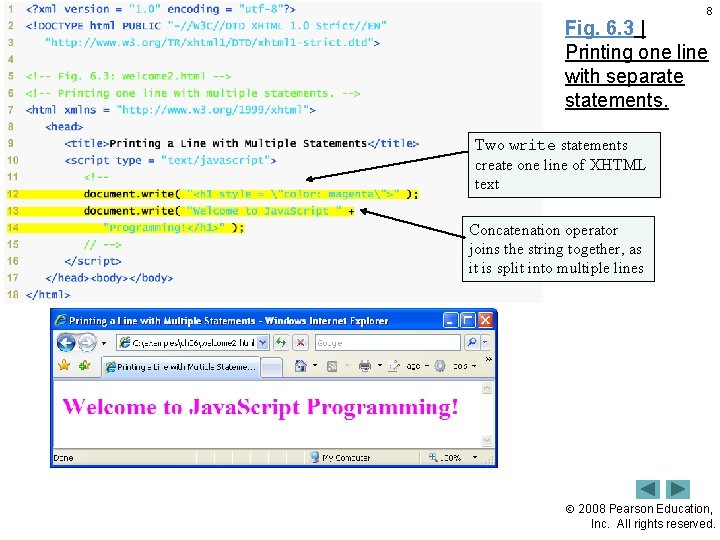Expand the Print options dropdown arrow
Screen dimensions: 720x540
[380, 366]
